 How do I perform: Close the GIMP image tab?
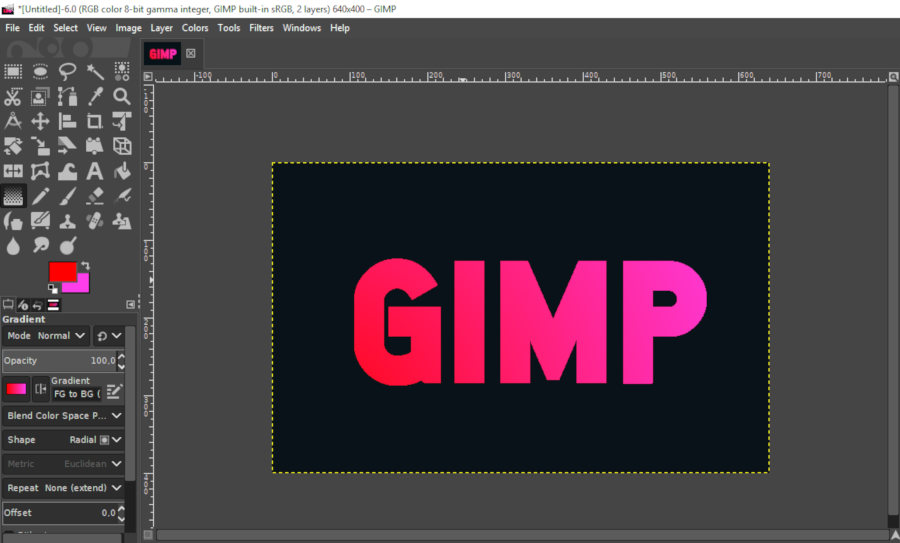[191, 53]
